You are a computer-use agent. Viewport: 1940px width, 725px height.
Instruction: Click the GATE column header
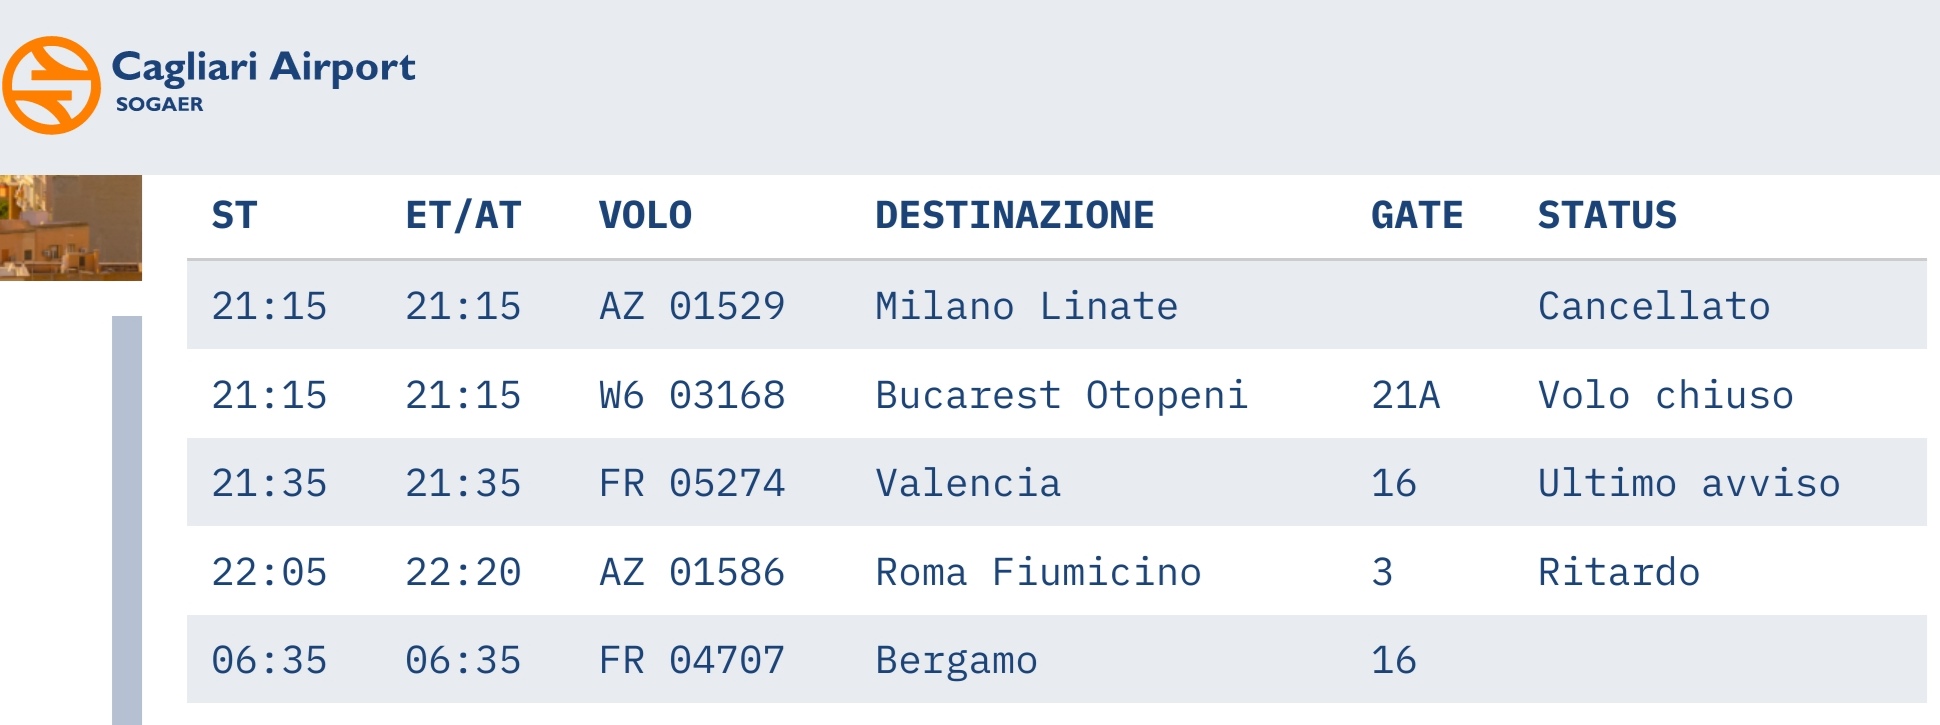1416,216
